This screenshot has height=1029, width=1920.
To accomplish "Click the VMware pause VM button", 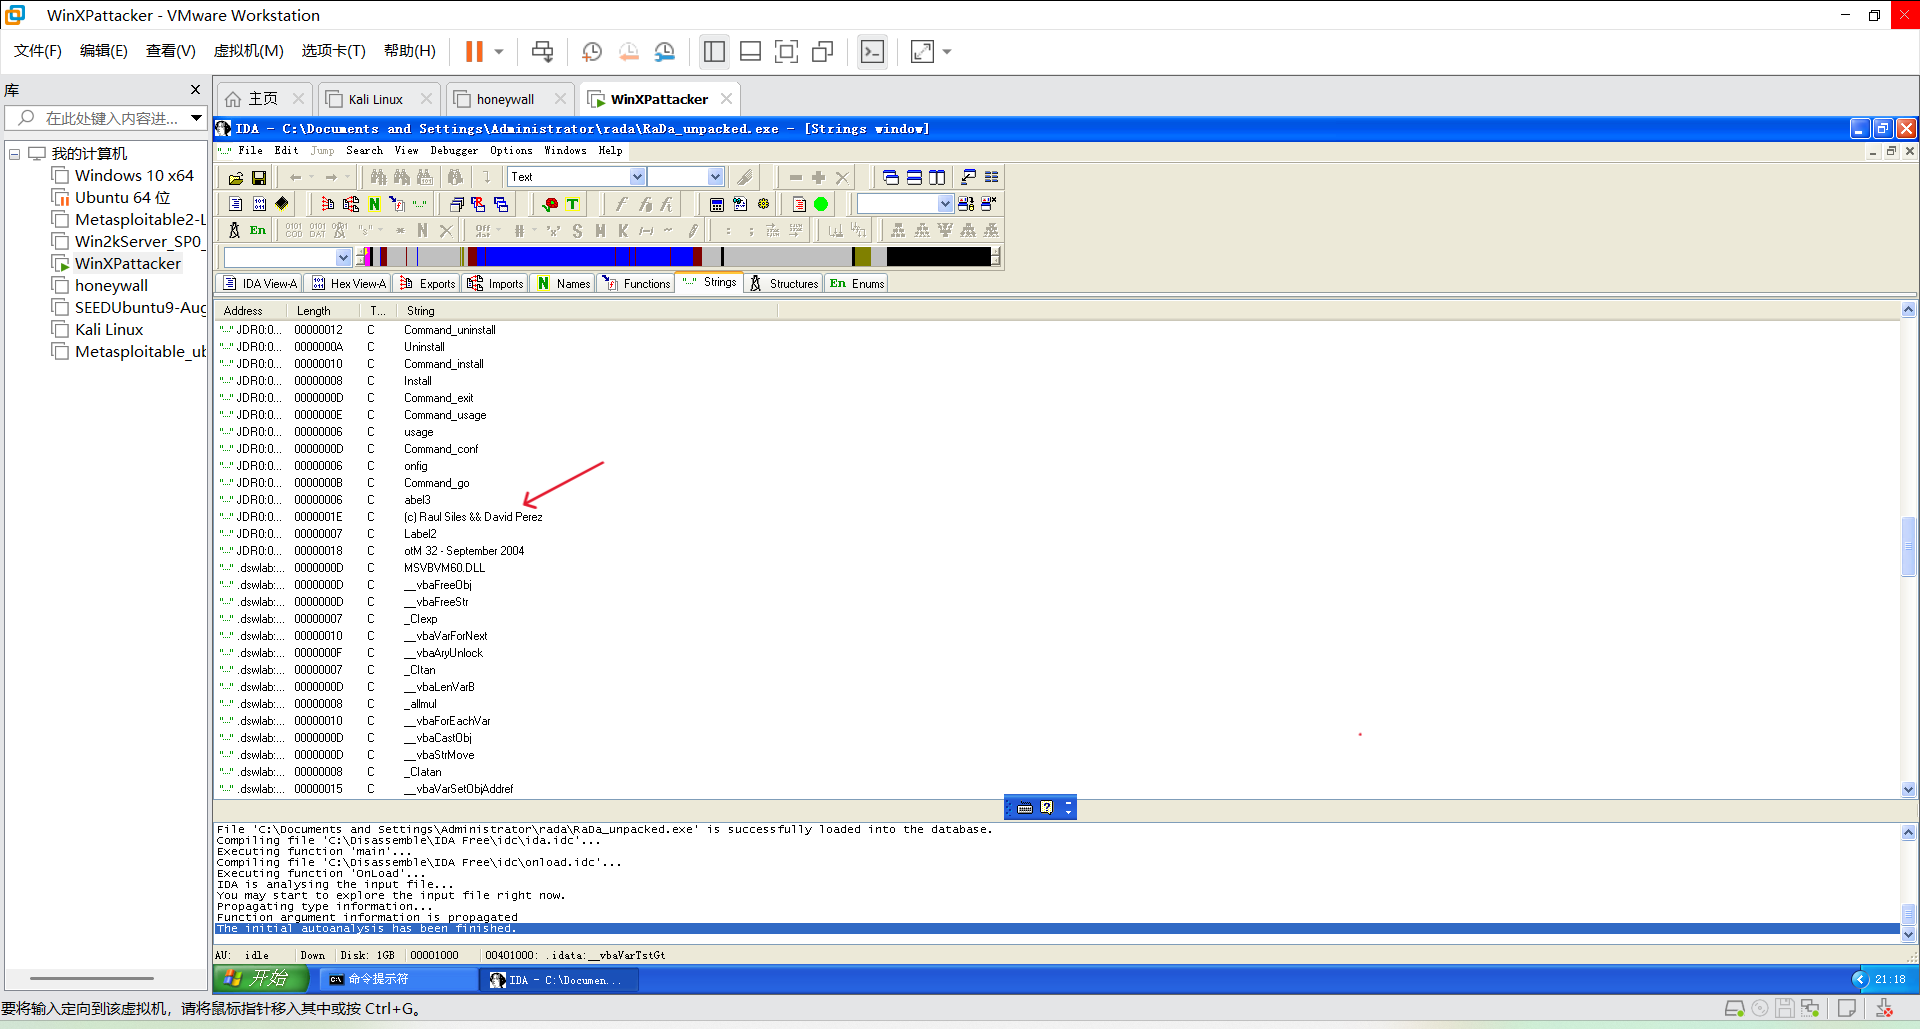I will 474,52.
